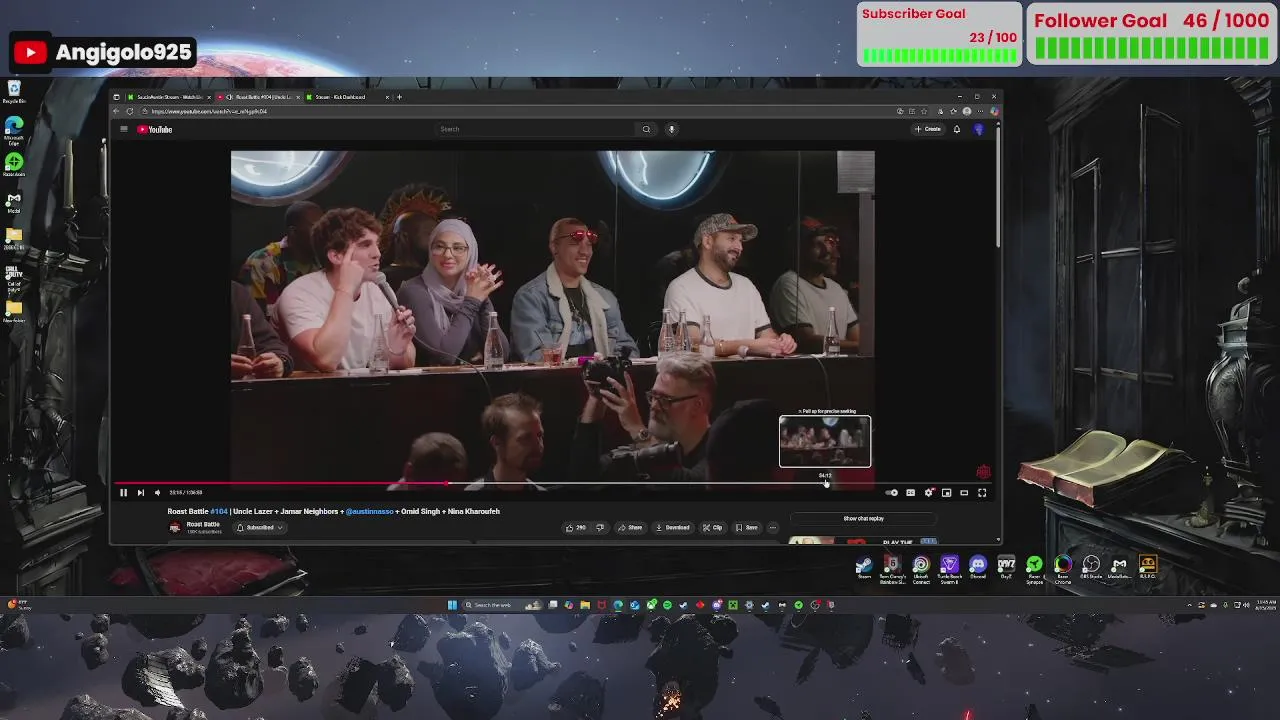The image size is (1280, 720).
Task: Reload the page in browser
Action: pyautogui.click(x=130, y=111)
